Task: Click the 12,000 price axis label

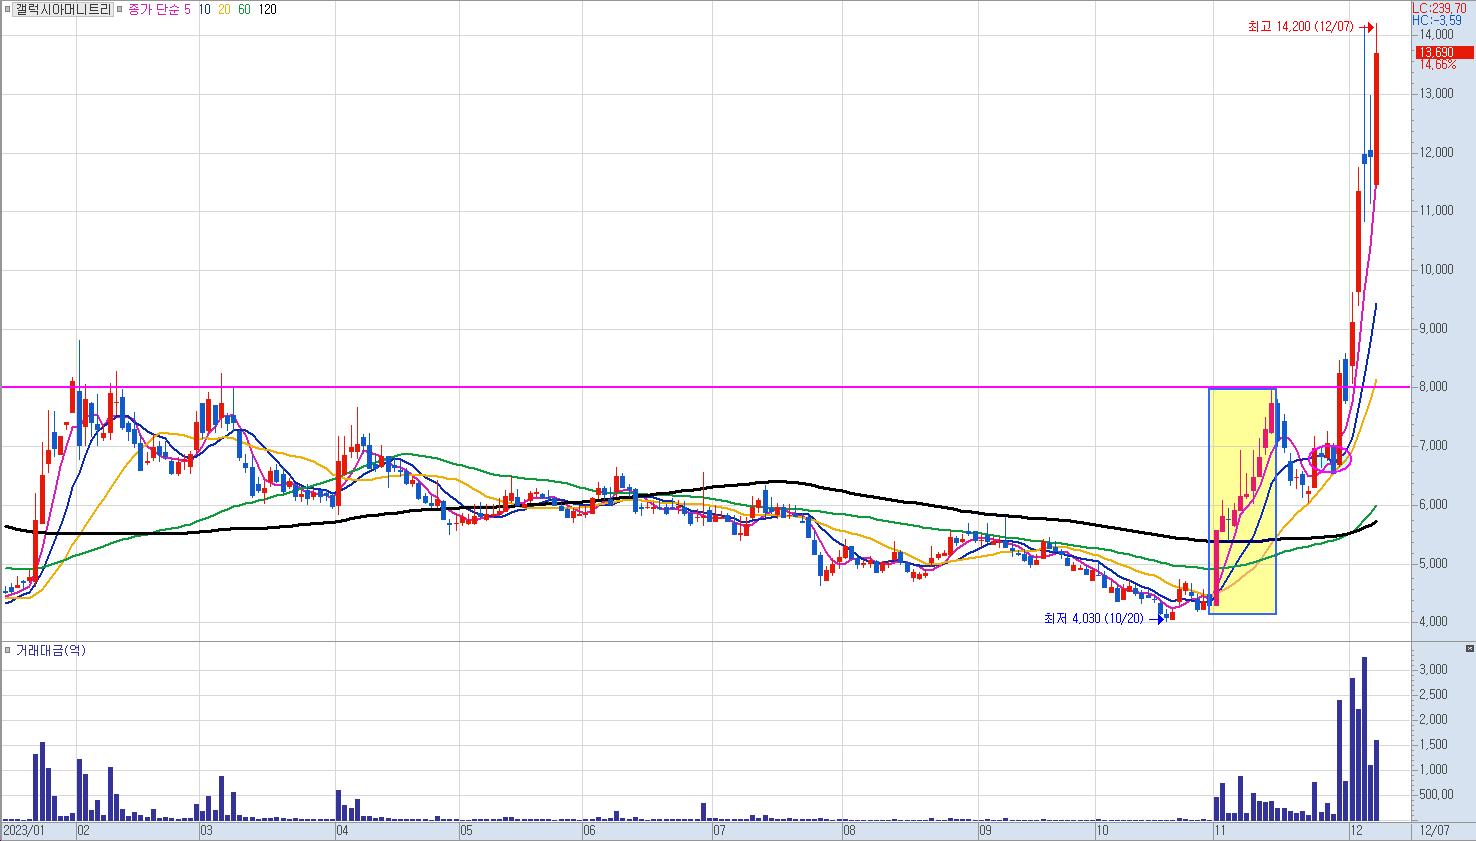Action: tap(1439, 152)
